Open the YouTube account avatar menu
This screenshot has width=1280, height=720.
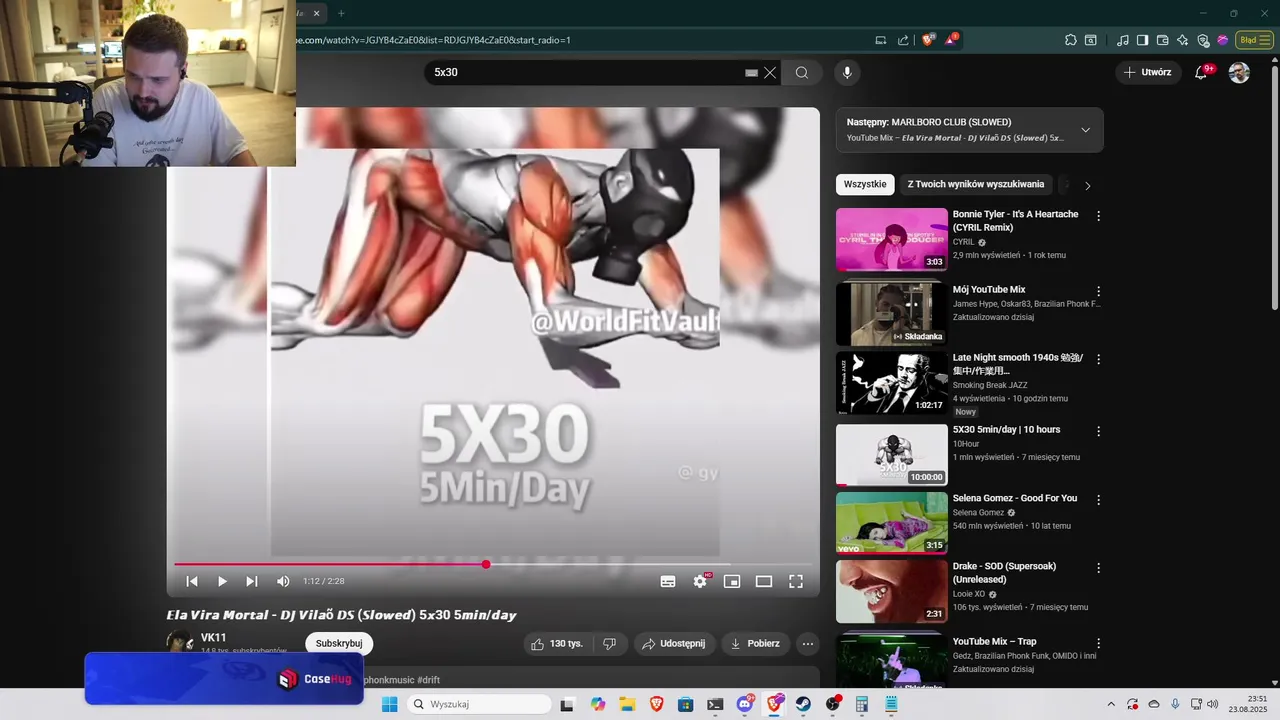click(1239, 72)
